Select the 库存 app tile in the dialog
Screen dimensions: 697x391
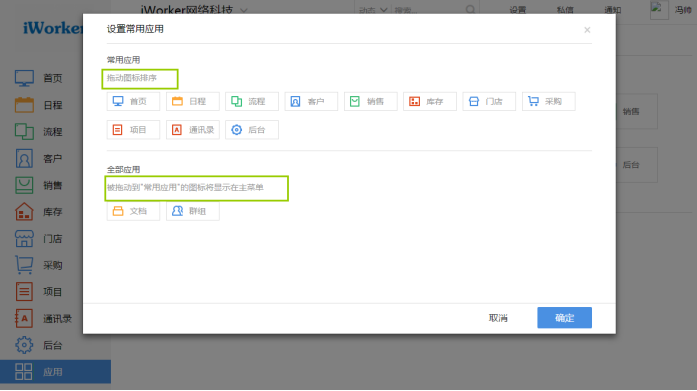click(429, 101)
